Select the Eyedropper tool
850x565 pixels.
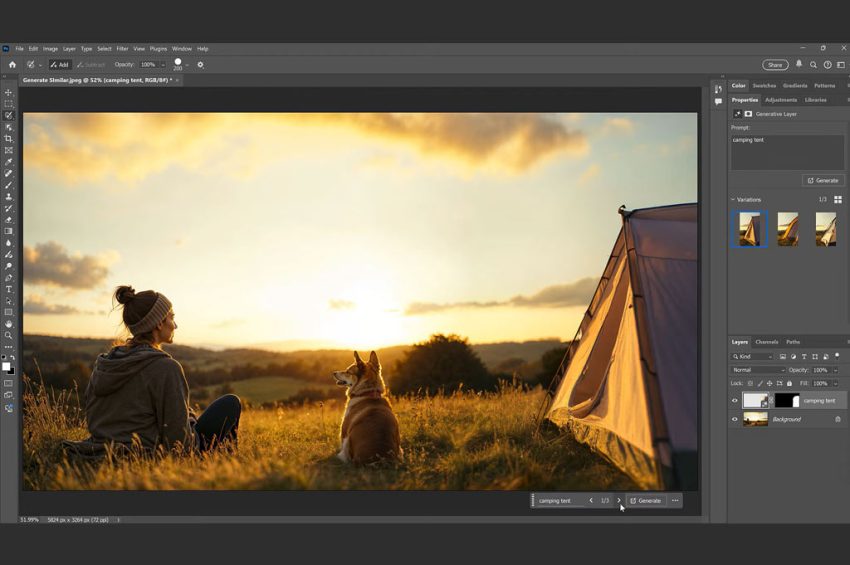9,162
